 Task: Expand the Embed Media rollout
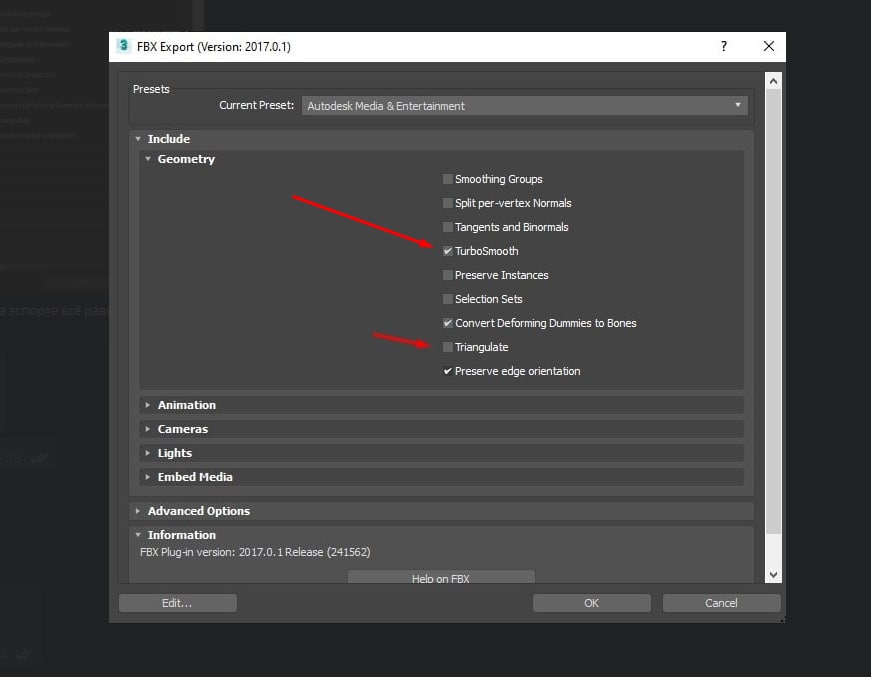148,477
